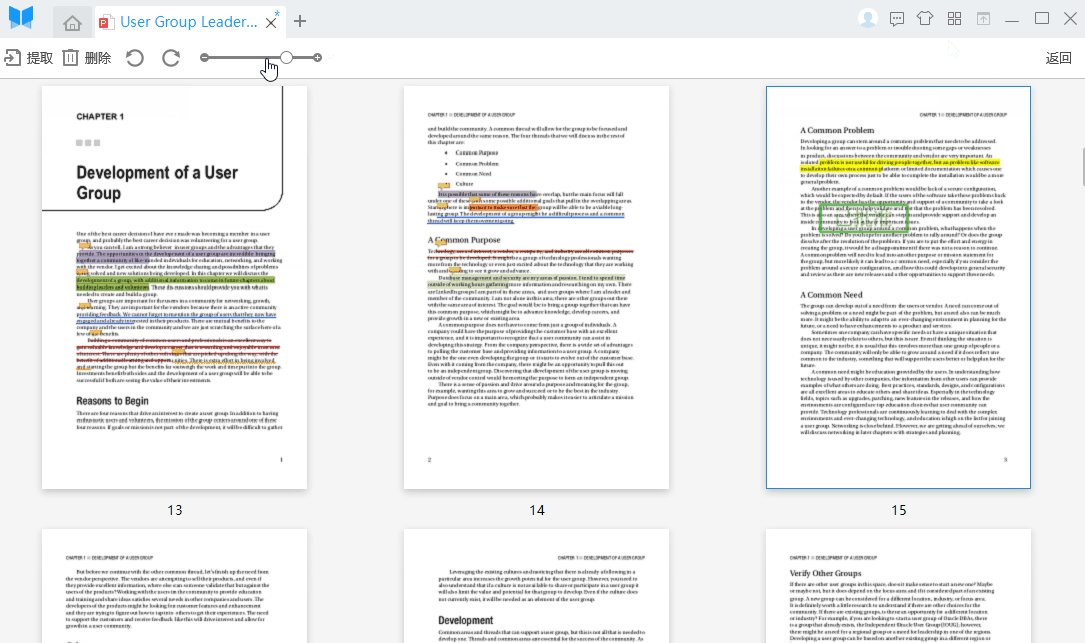
Task: Open the skin theme shirt icon
Action: point(925,19)
